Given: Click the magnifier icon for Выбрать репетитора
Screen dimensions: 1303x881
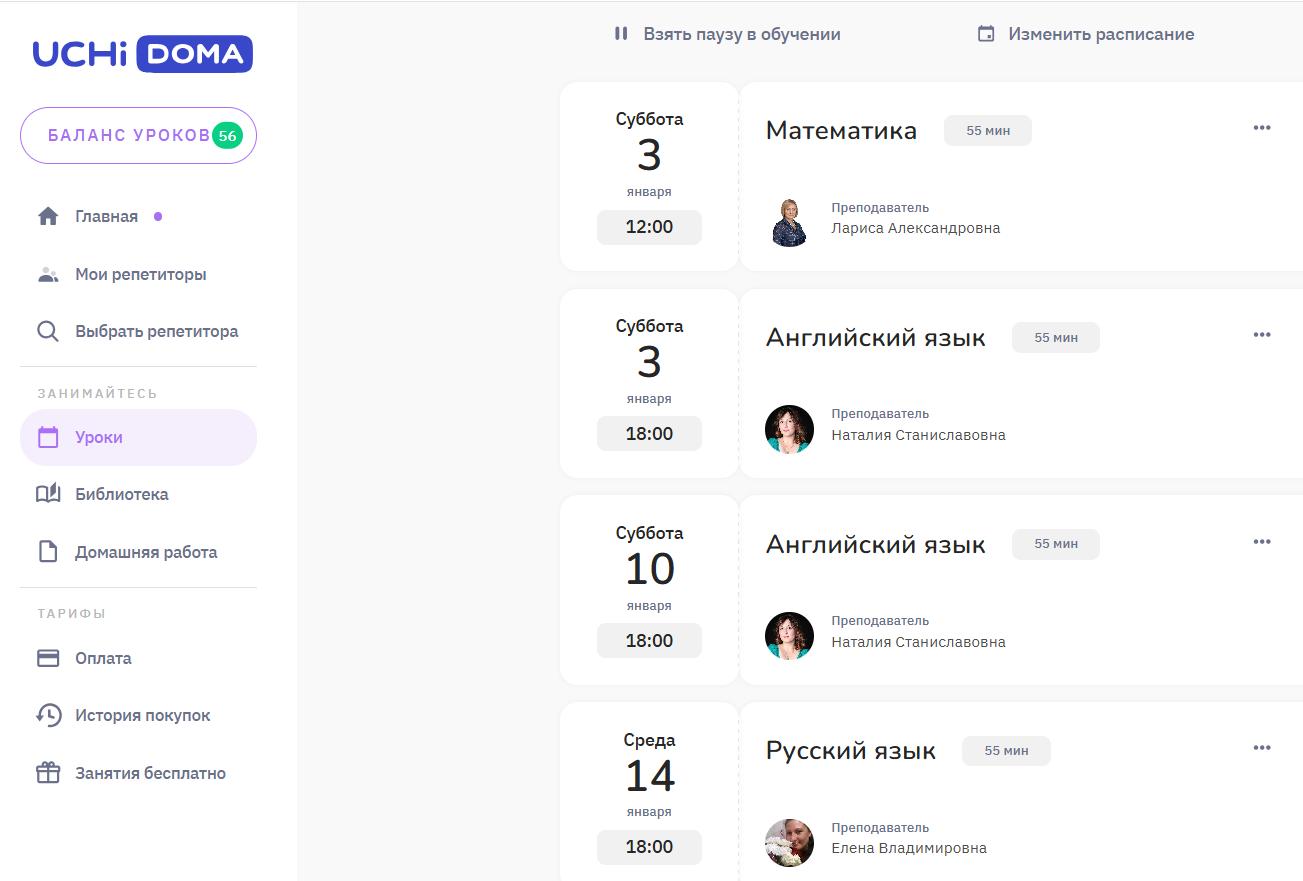Looking at the screenshot, I should point(48,331).
